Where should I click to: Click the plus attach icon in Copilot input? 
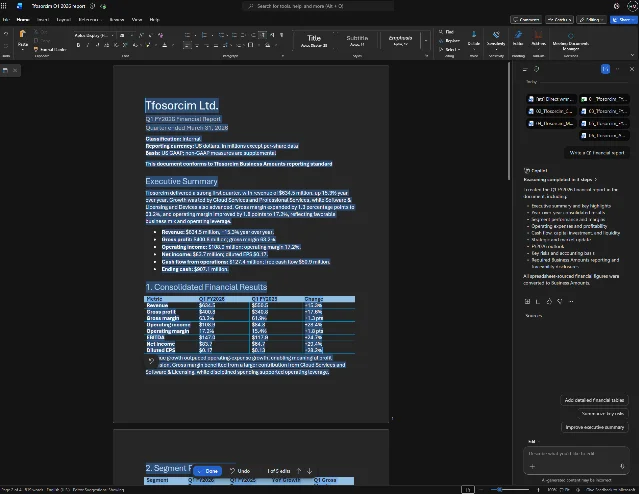click(x=532, y=466)
